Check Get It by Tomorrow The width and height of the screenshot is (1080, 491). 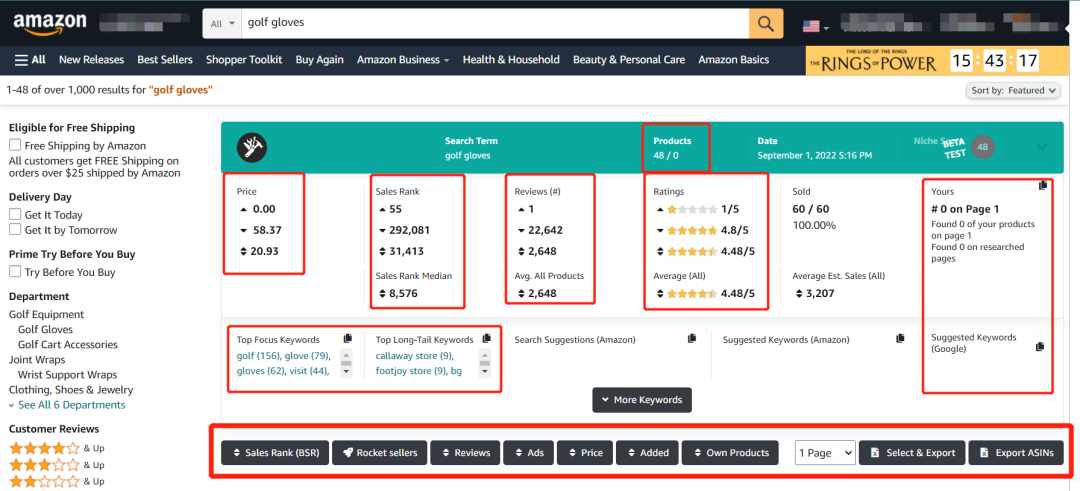click(x=14, y=230)
